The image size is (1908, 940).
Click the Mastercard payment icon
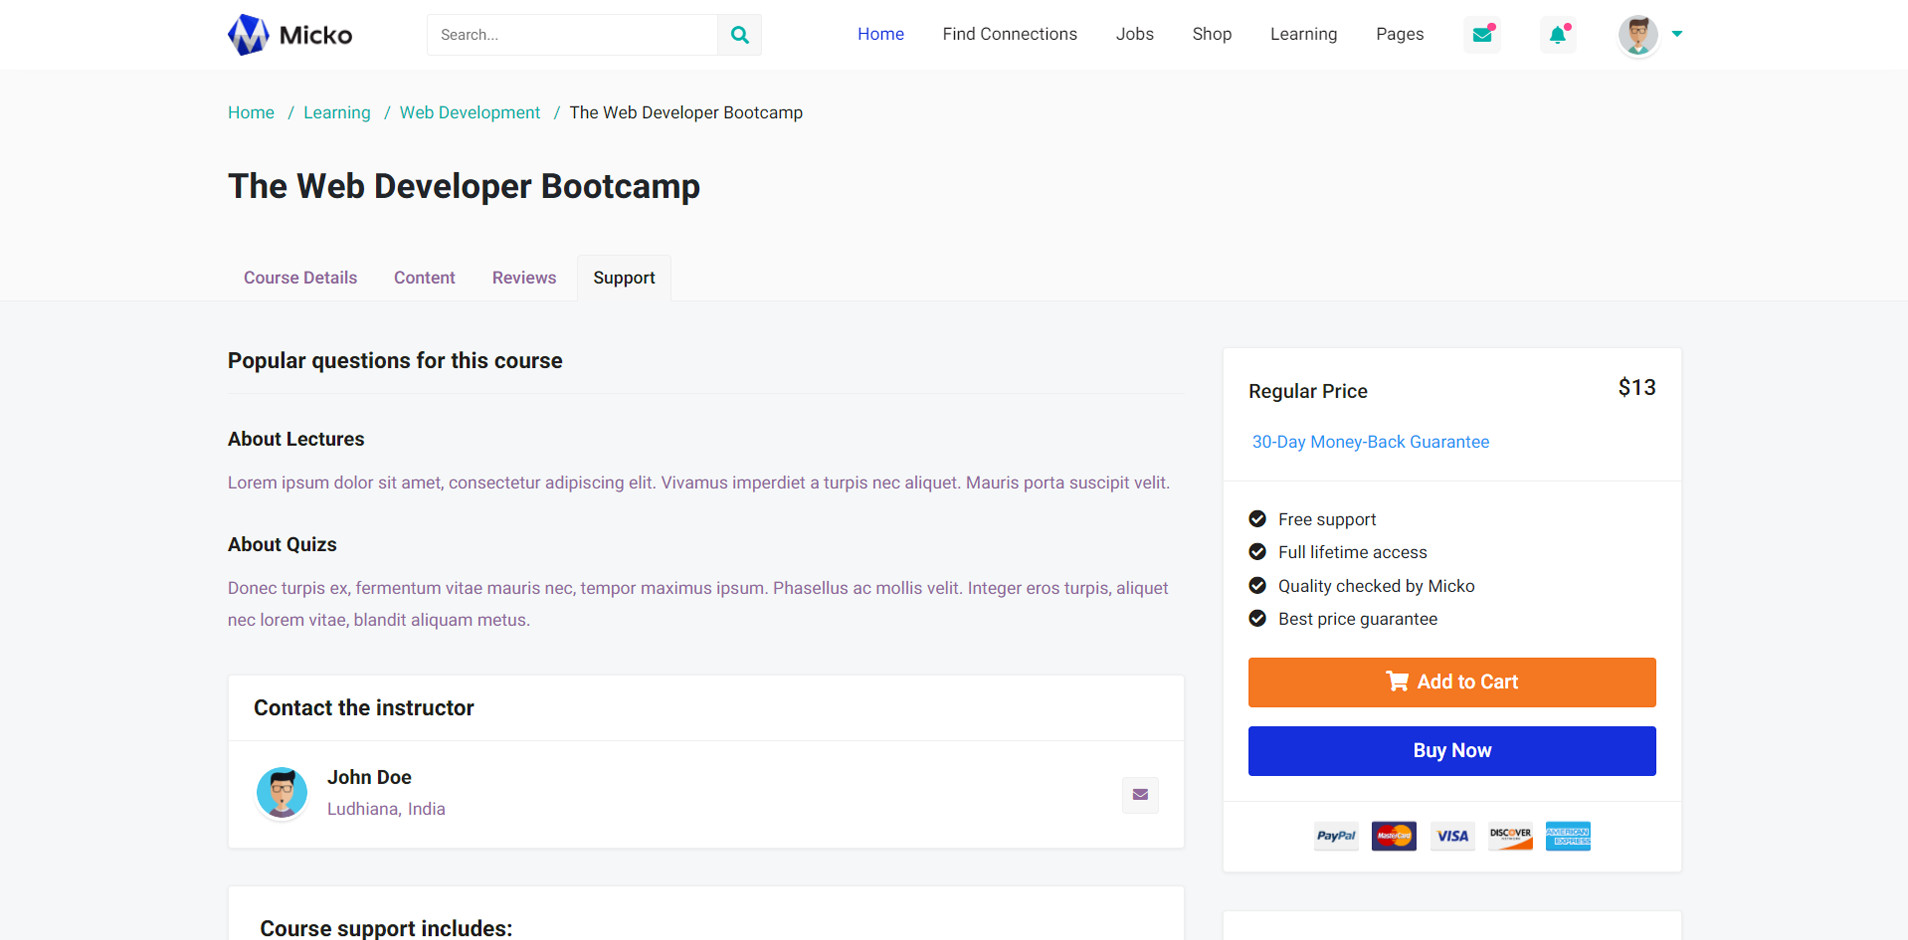click(1393, 836)
